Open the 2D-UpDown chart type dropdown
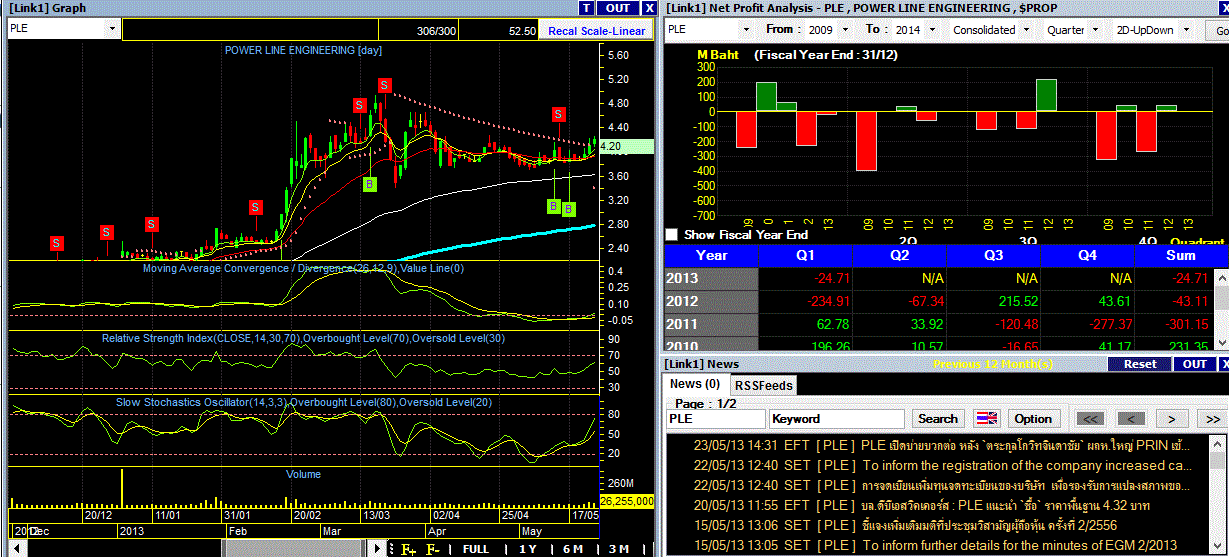 [x=1186, y=29]
